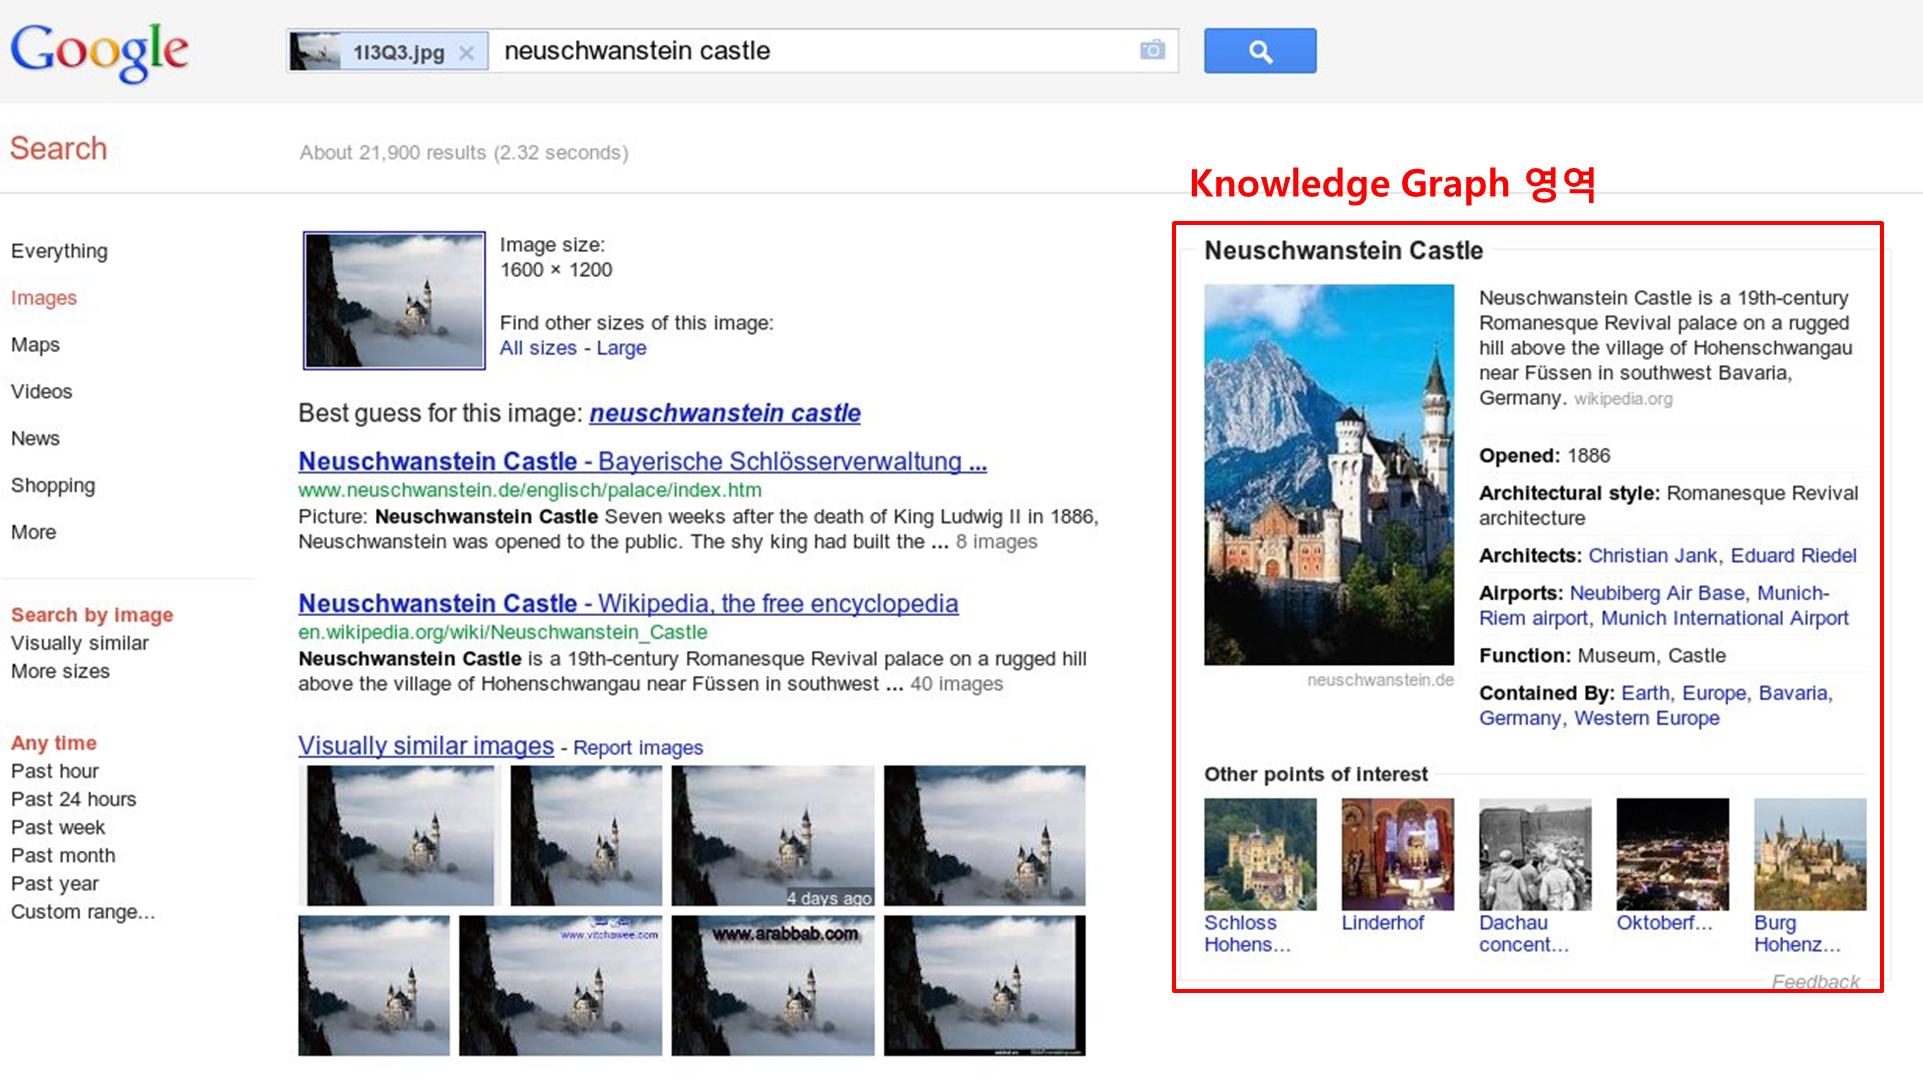1923x1081 pixels.
Task: Select the Images search category
Action: [x=44, y=298]
